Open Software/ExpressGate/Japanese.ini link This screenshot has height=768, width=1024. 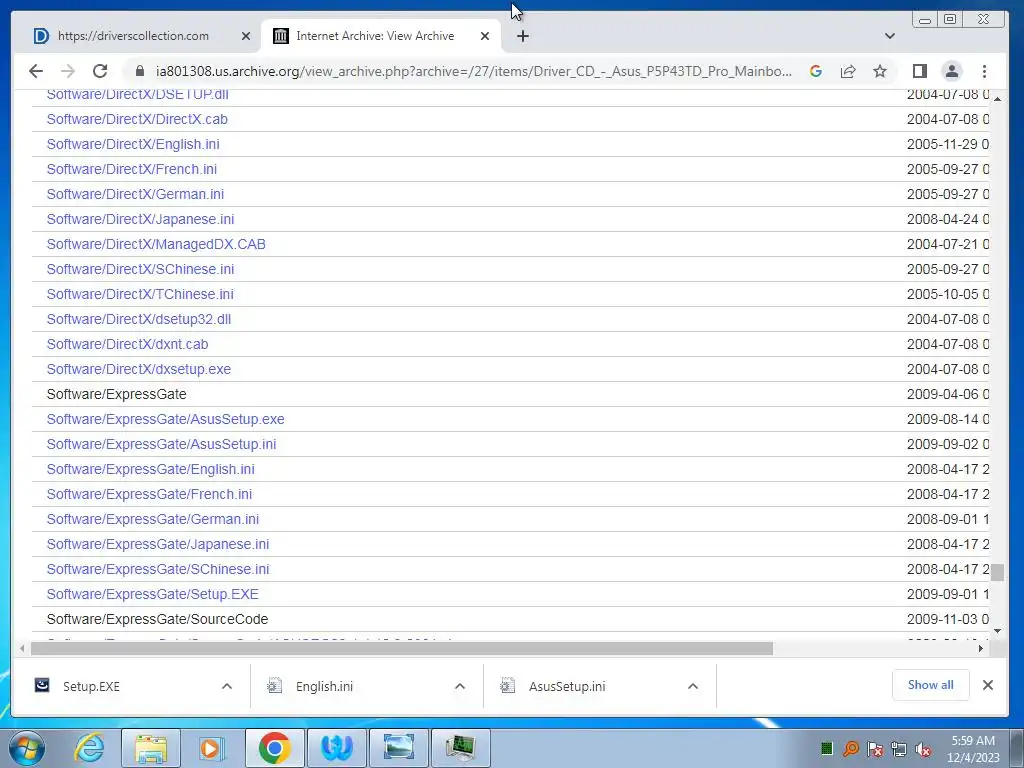click(x=158, y=545)
